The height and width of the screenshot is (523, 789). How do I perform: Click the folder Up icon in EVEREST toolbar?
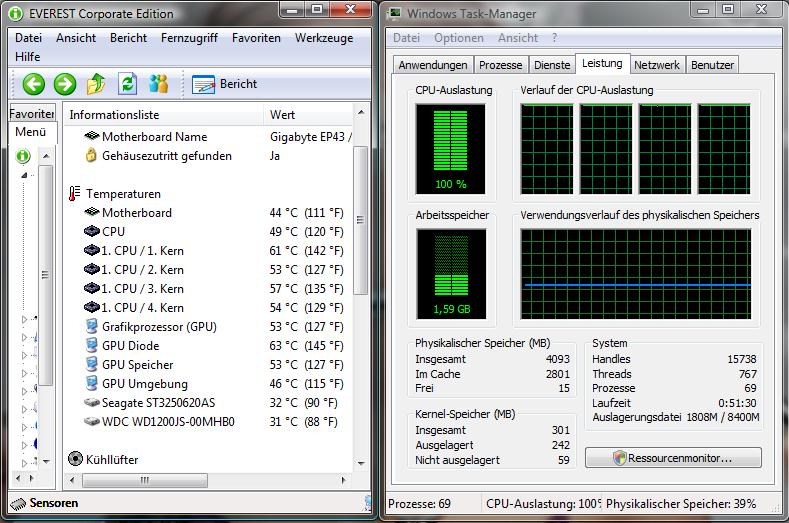tap(96, 84)
